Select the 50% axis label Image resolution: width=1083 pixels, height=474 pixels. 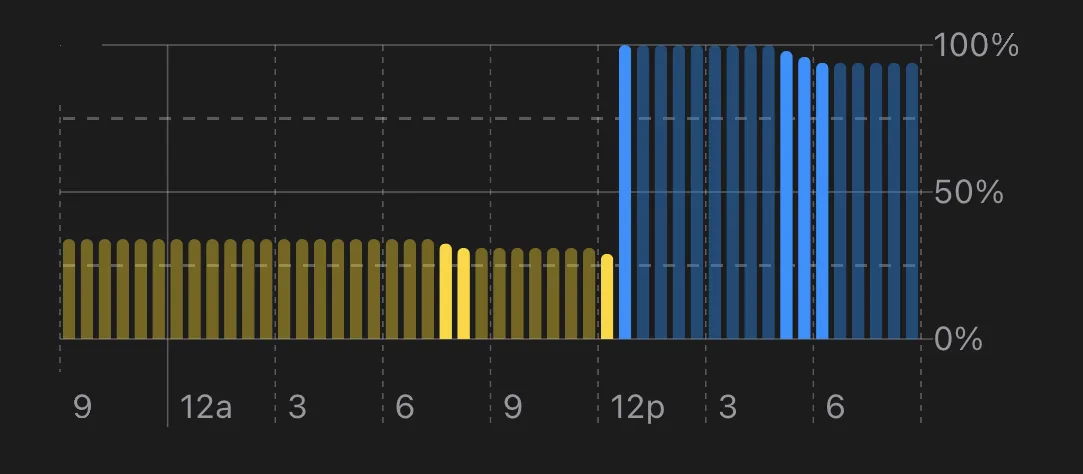tap(968, 193)
